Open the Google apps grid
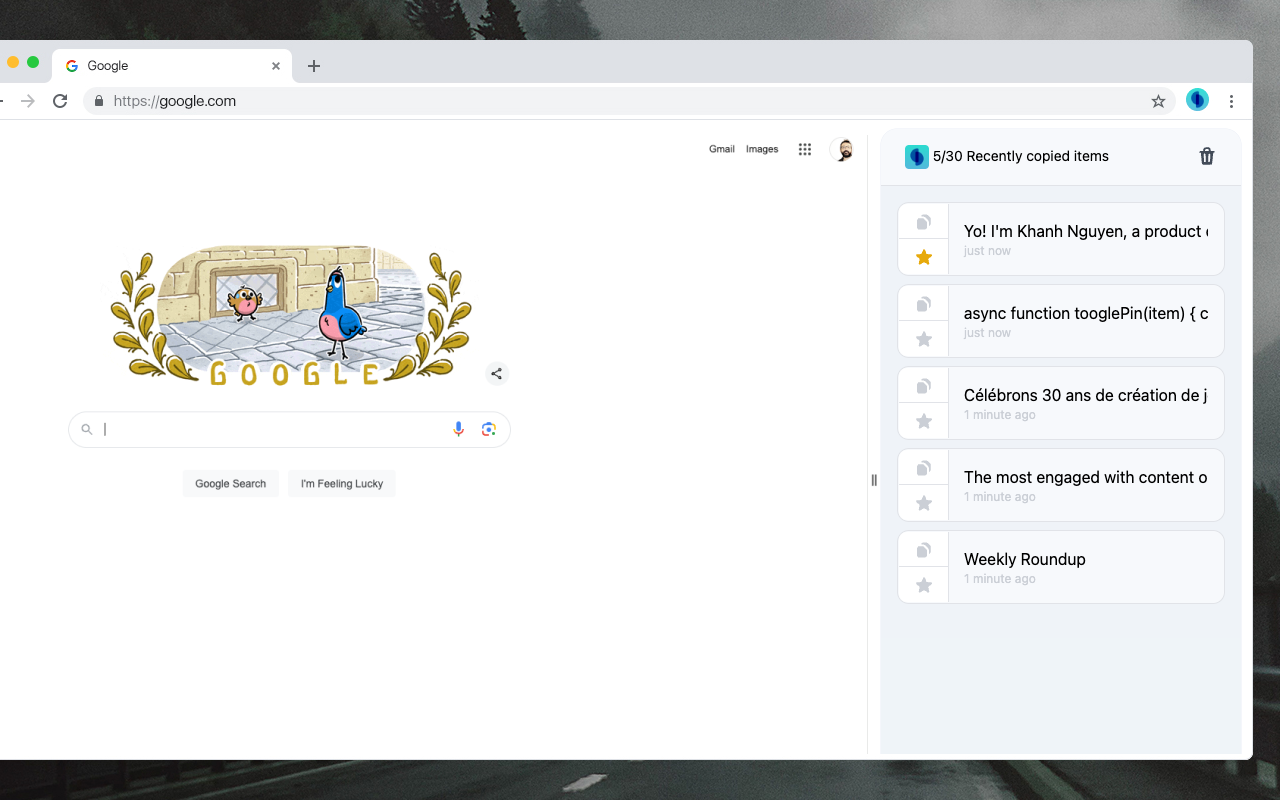This screenshot has height=800, width=1280. pos(805,148)
